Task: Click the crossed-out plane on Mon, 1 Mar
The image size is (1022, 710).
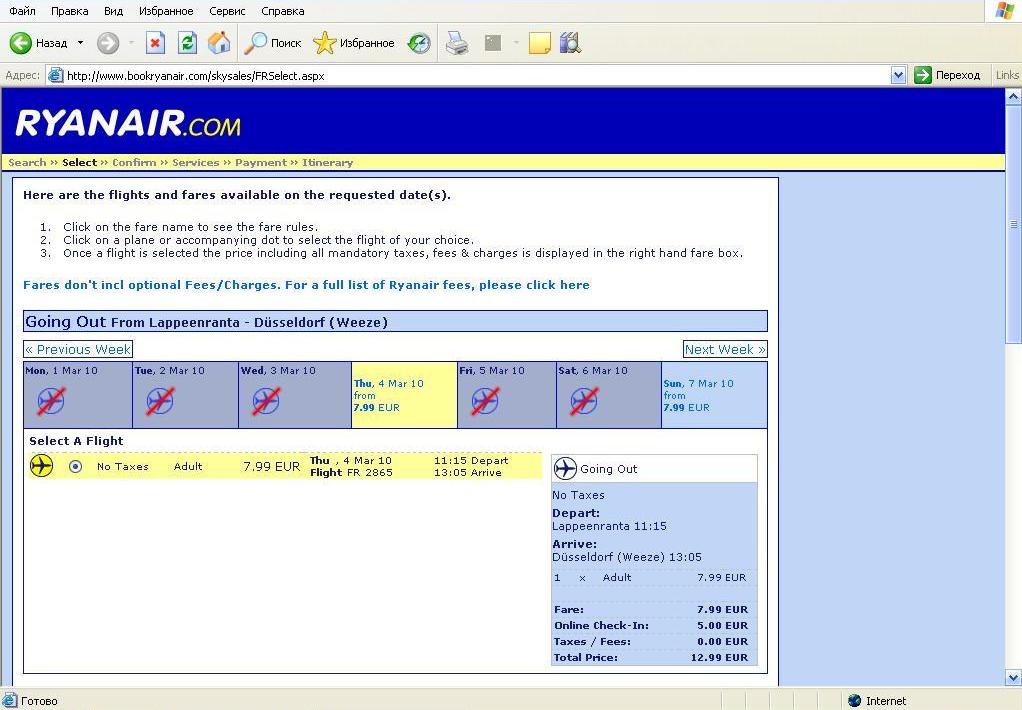Action: click(x=51, y=401)
